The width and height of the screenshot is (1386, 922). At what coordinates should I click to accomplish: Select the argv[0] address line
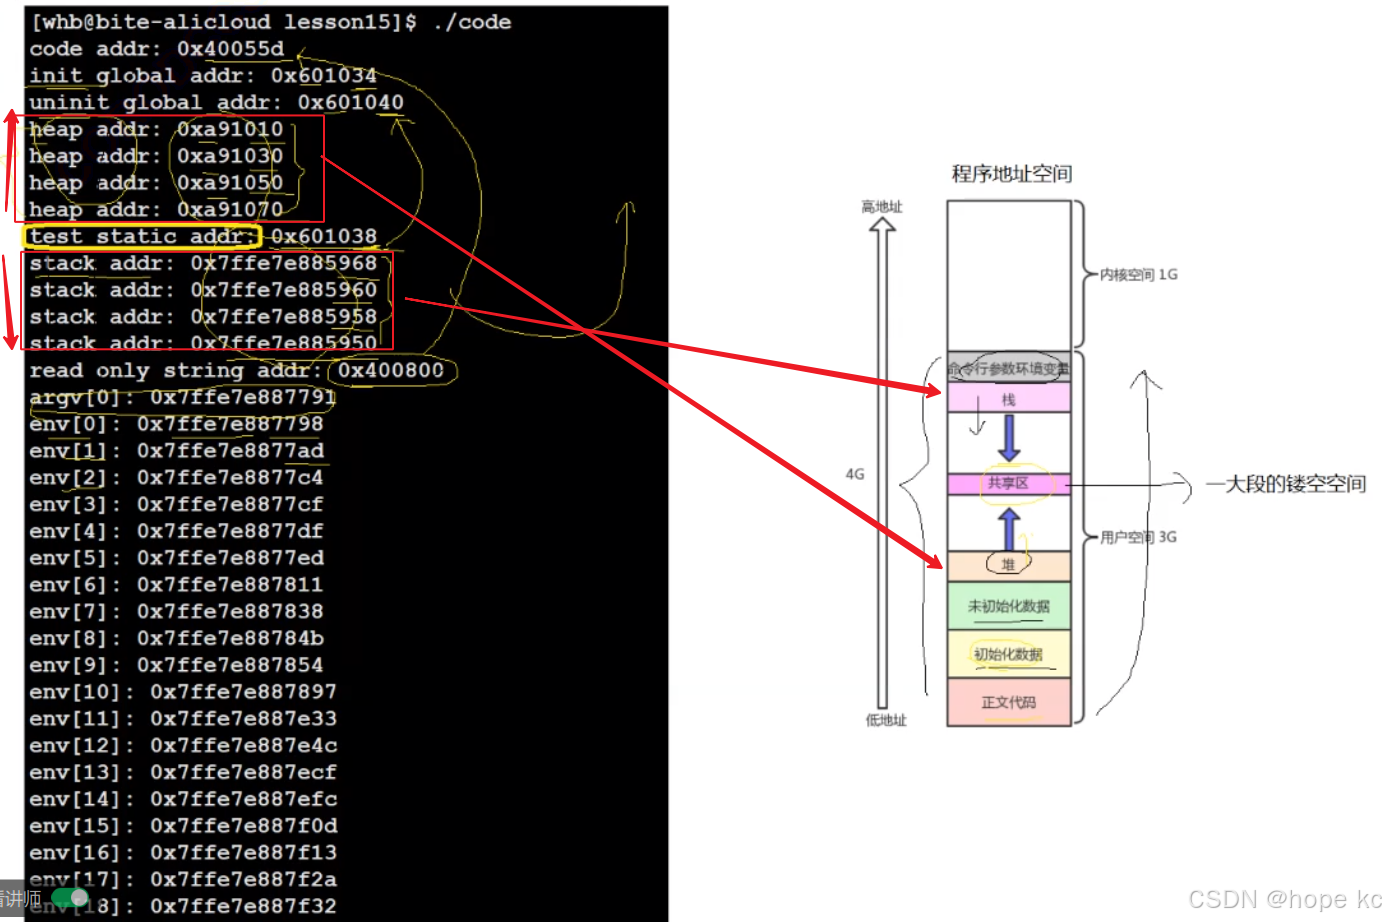[x=183, y=398]
